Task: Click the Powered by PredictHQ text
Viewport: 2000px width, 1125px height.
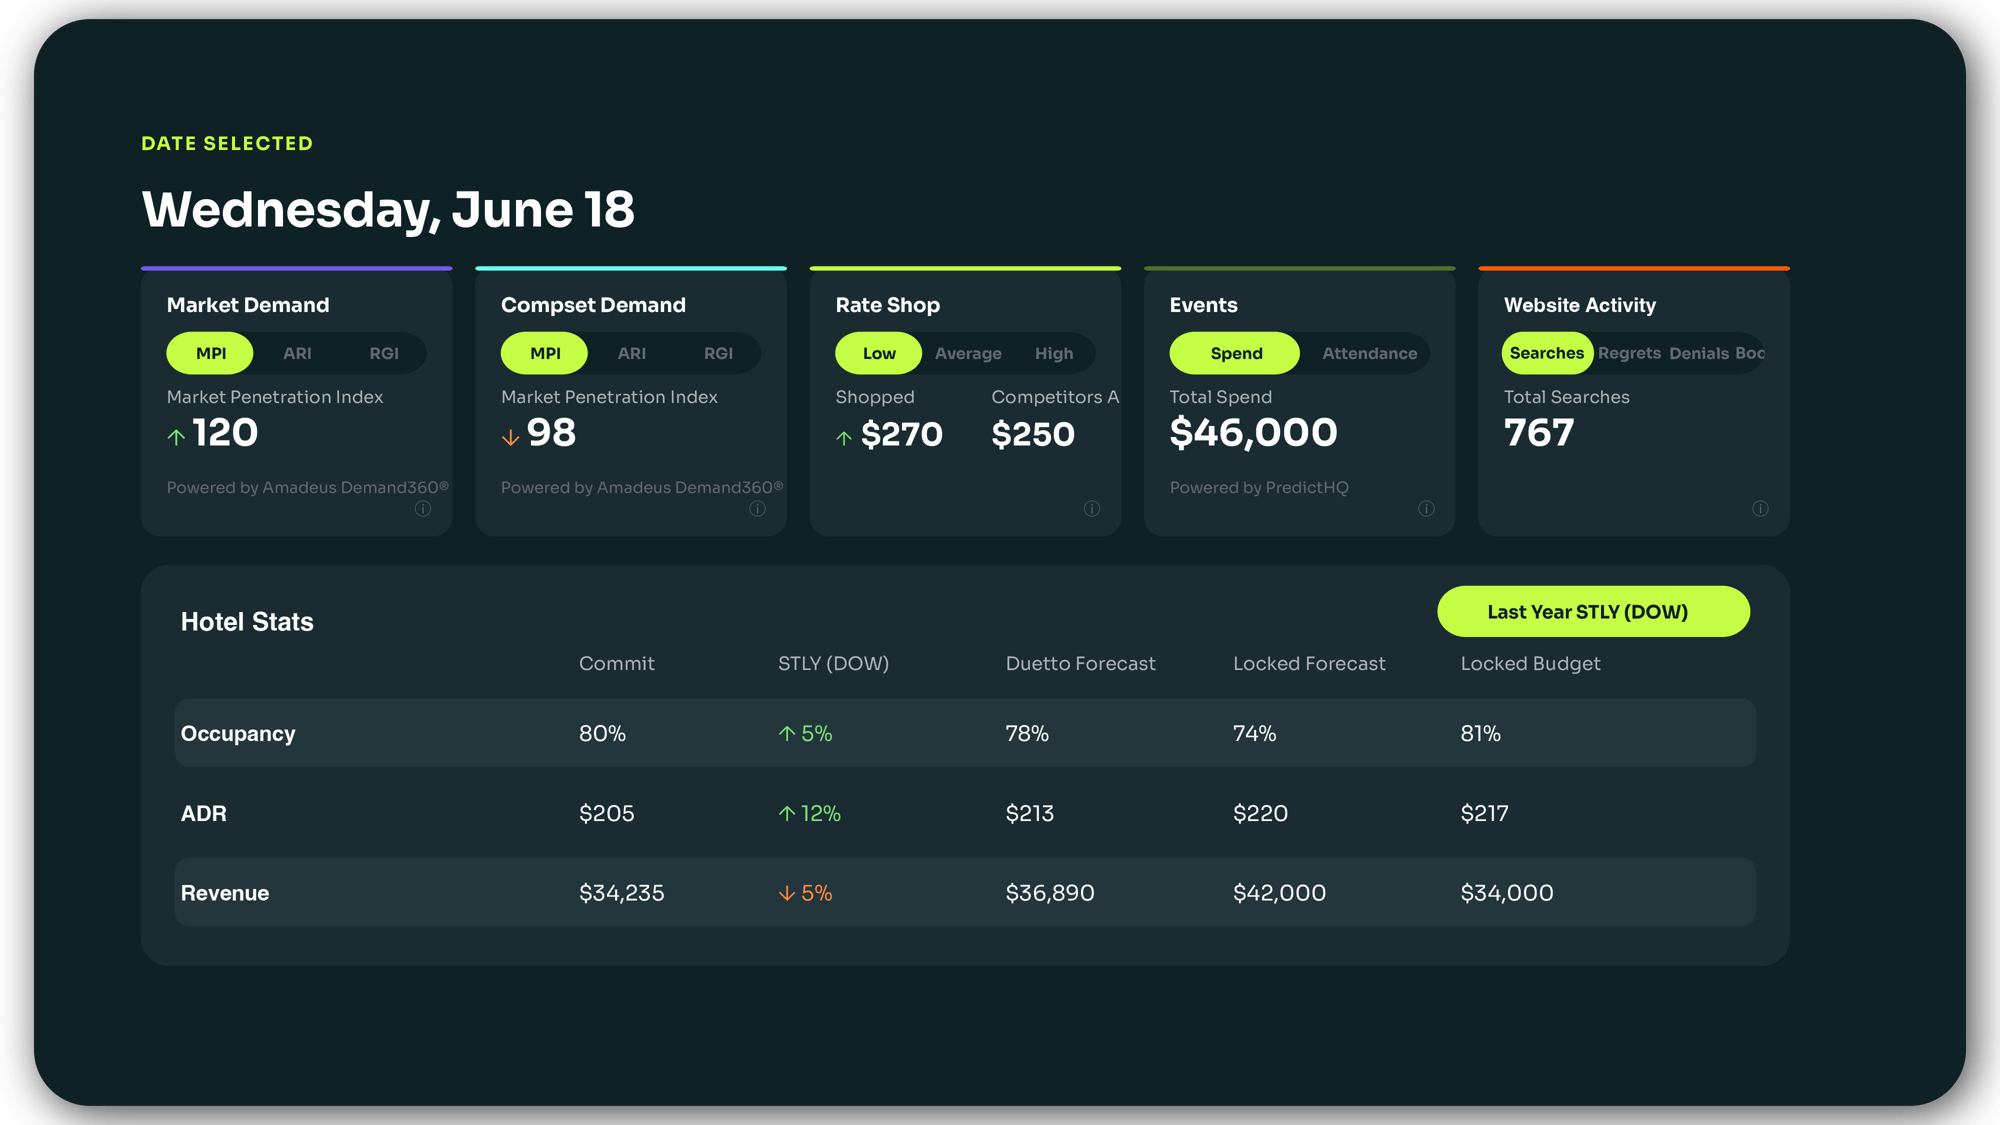Action: [x=1259, y=488]
